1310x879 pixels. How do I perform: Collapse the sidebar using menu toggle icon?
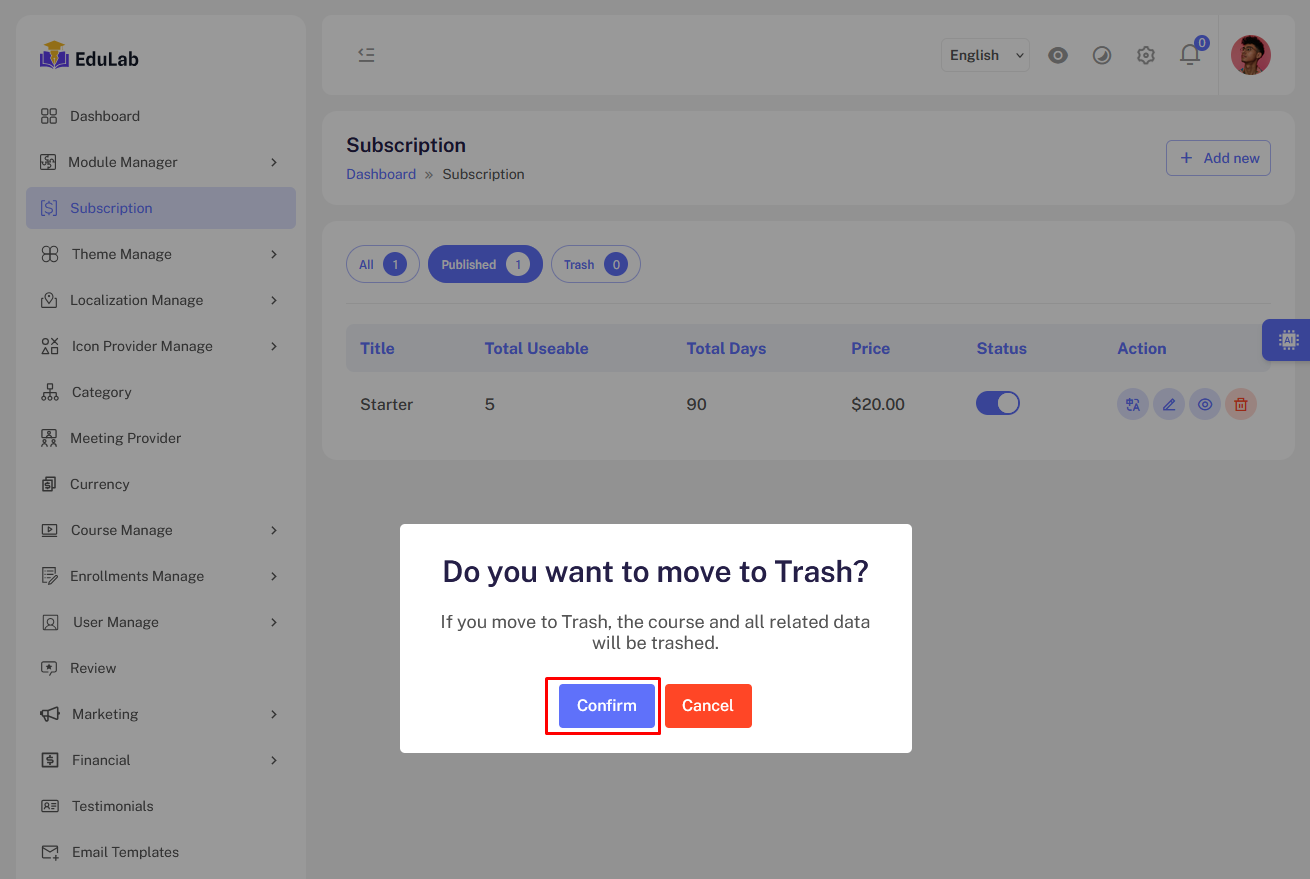coord(366,55)
